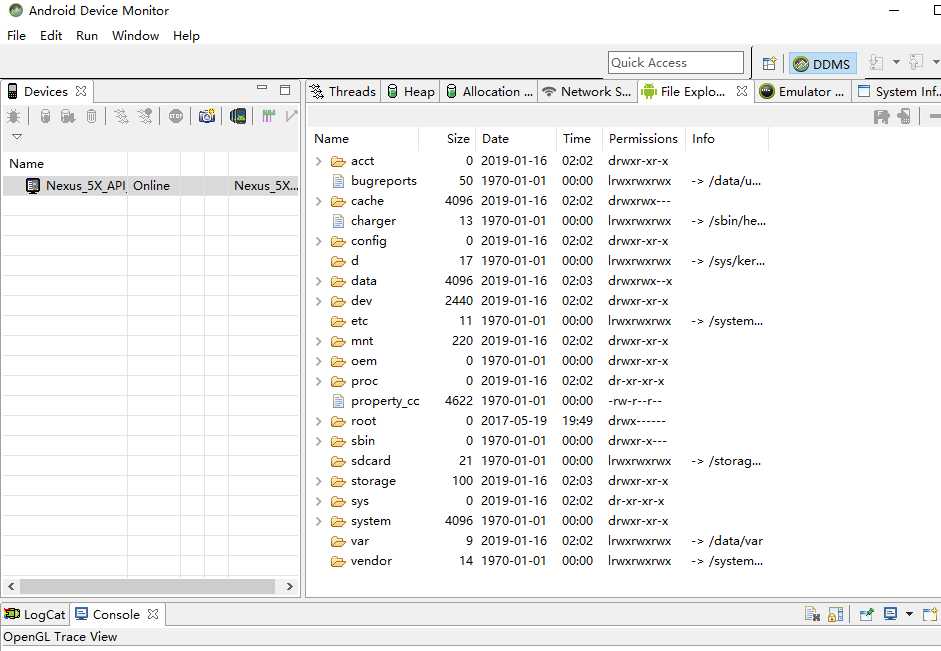The image size is (941, 651).
Task: Open the Run menu
Action: pyautogui.click(x=86, y=35)
